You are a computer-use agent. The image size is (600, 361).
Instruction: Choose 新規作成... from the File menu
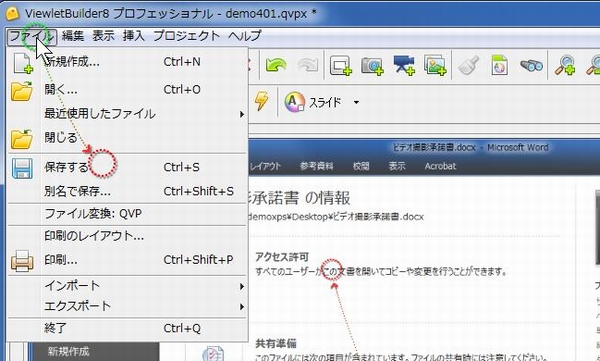coord(127,62)
